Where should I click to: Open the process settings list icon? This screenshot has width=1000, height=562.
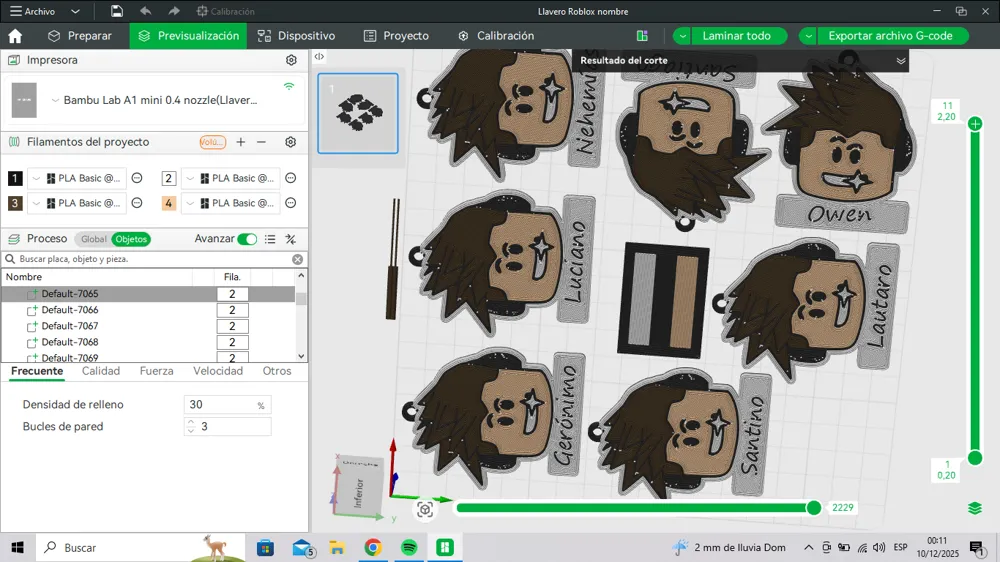click(x=270, y=239)
